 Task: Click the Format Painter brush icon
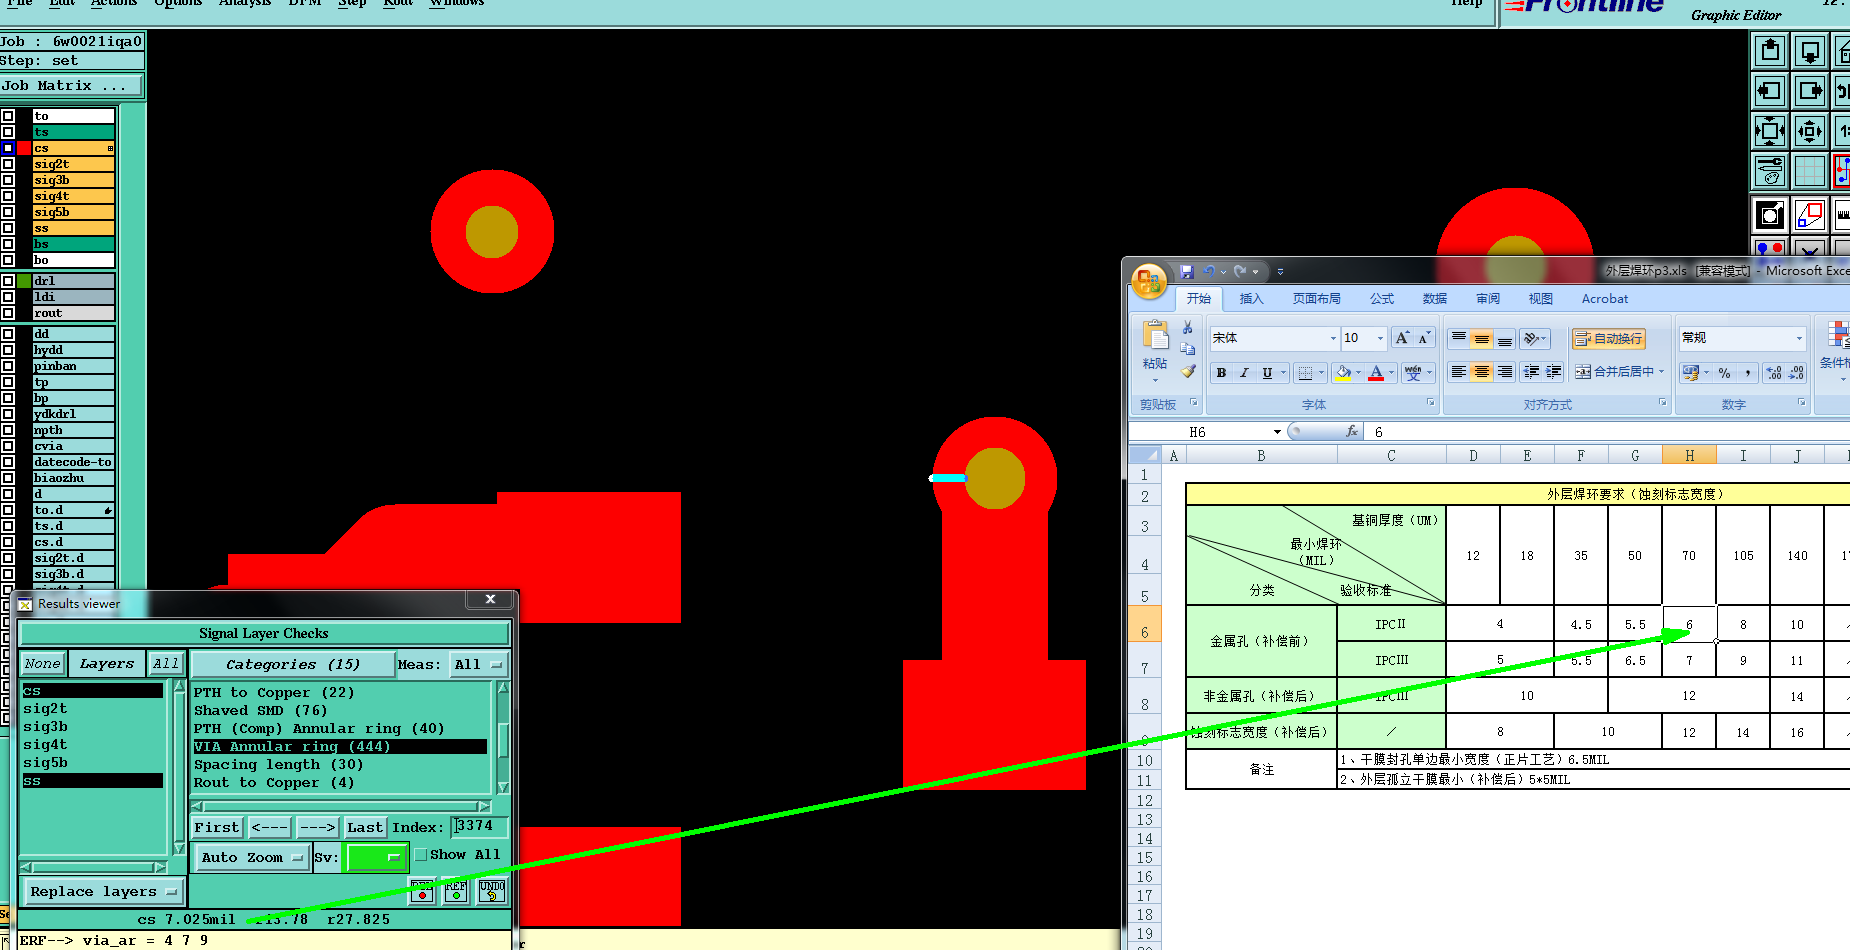[x=1187, y=371]
